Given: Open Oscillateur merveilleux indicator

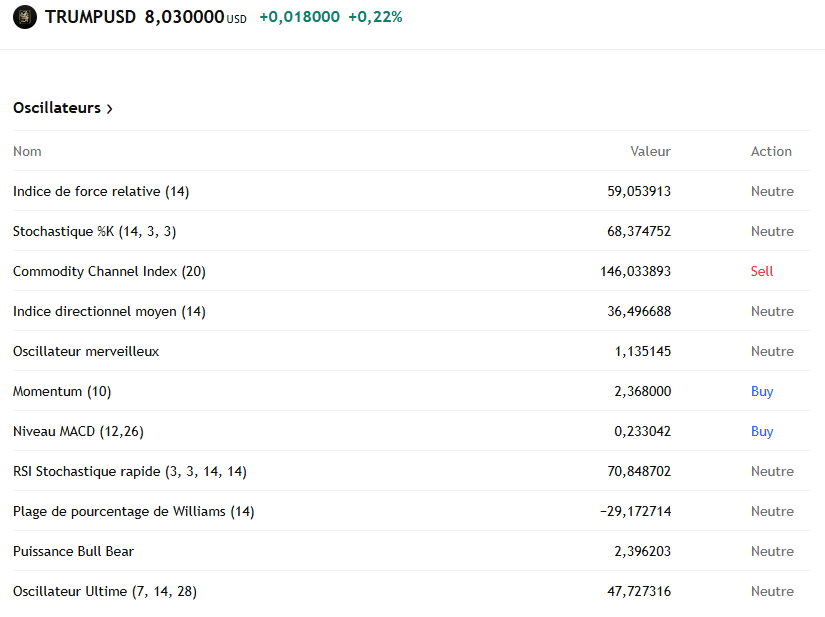Looking at the screenshot, I should [x=84, y=351].
